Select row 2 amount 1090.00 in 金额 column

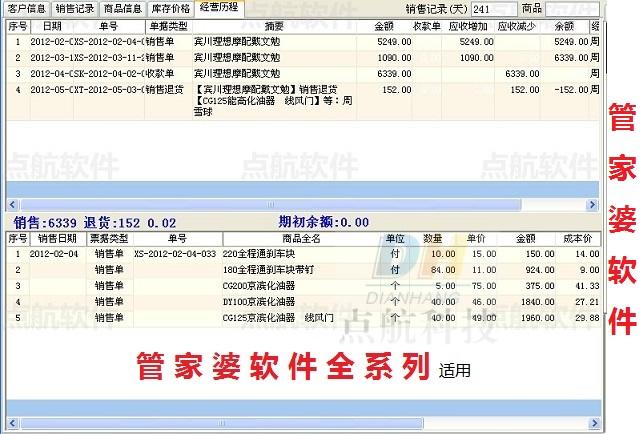click(394, 58)
